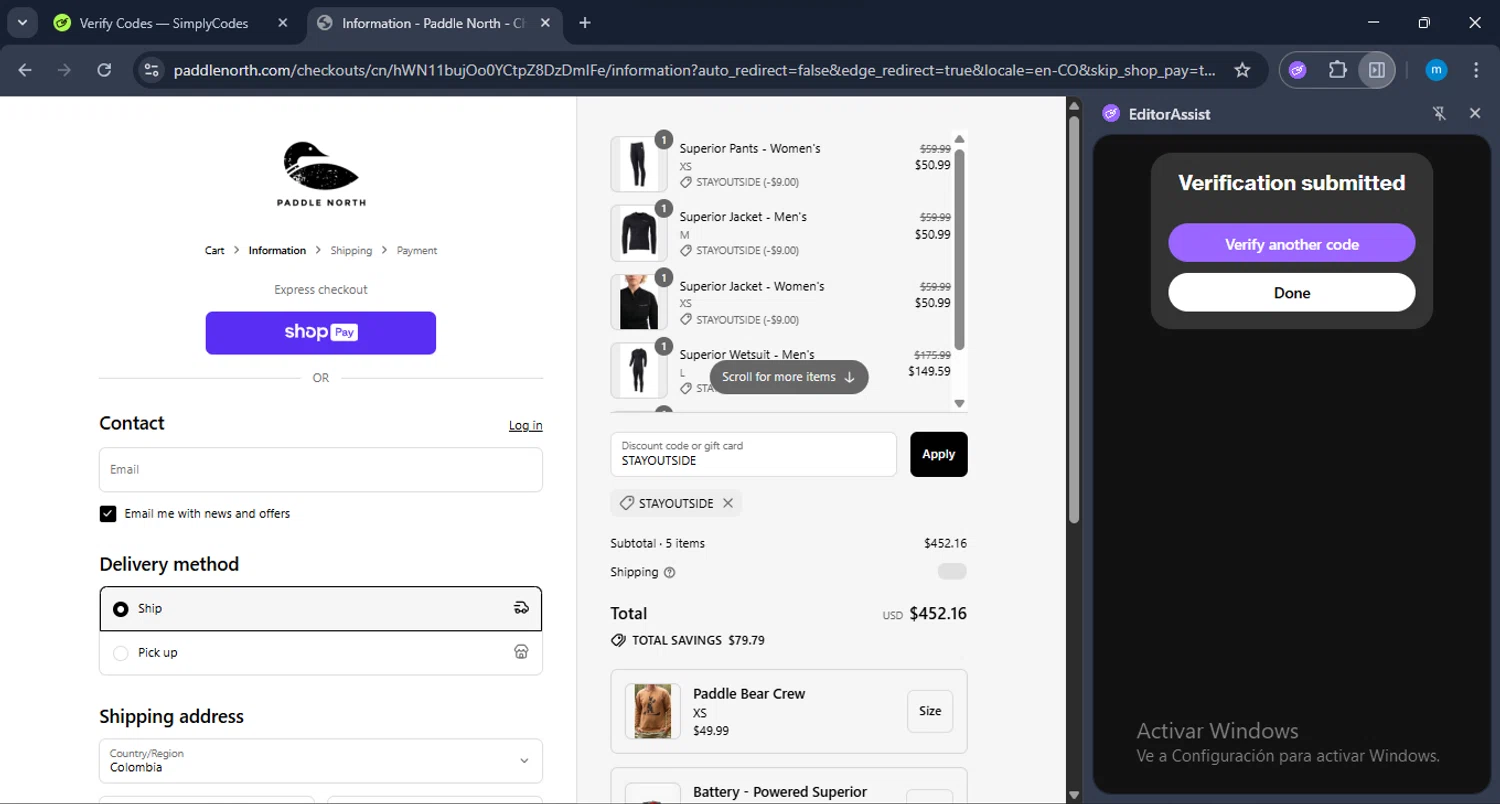Pay with Shop Pay express button
1500x804 pixels.
tap(321, 333)
